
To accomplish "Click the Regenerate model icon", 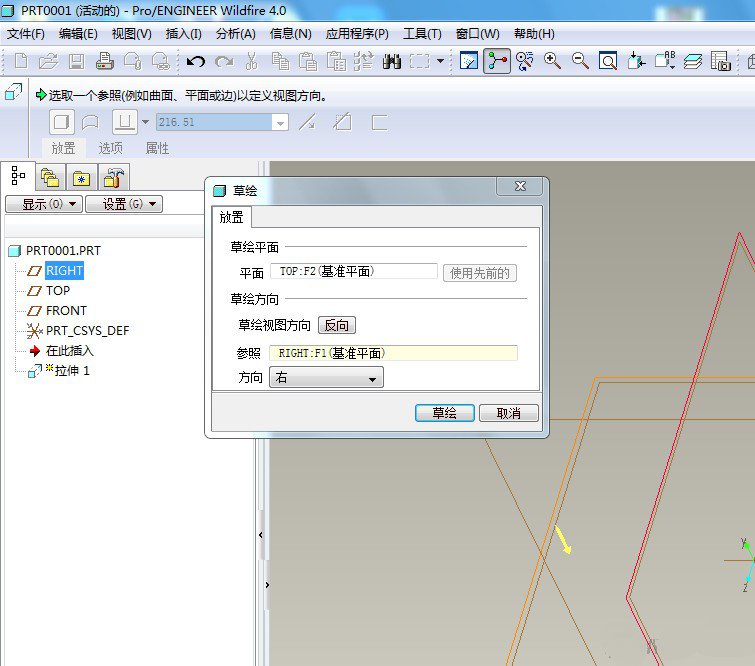I will click(x=364, y=61).
